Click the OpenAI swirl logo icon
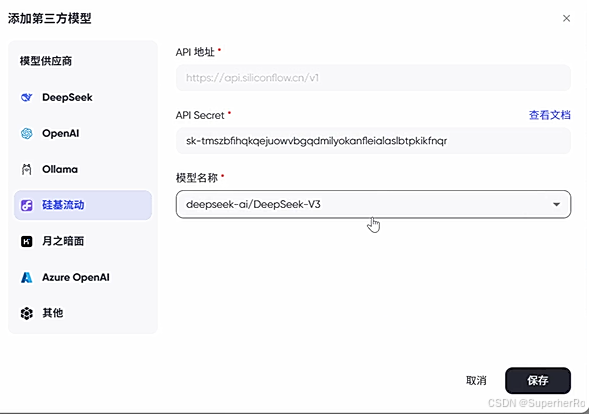This screenshot has height=414, width=589. pos(27,133)
